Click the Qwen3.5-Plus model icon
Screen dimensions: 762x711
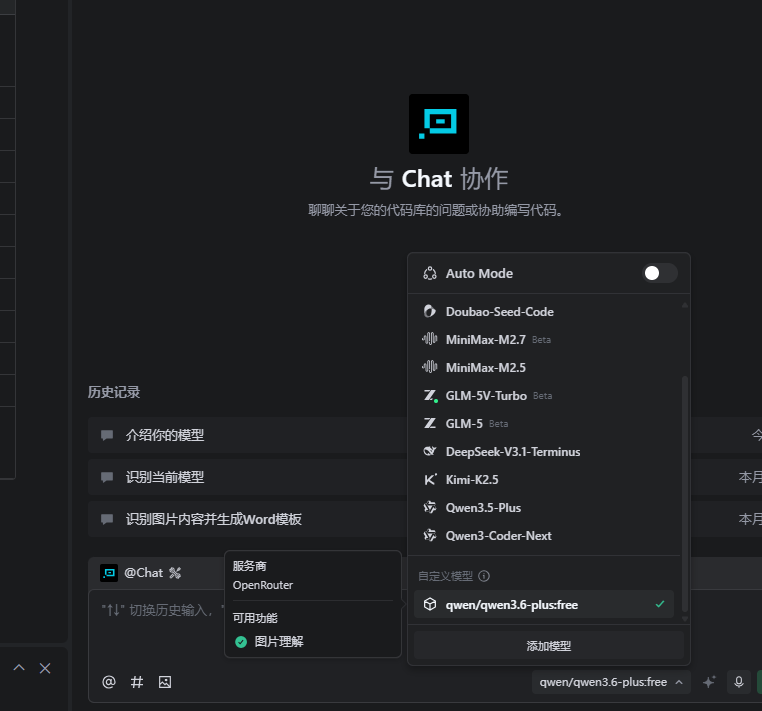point(430,508)
